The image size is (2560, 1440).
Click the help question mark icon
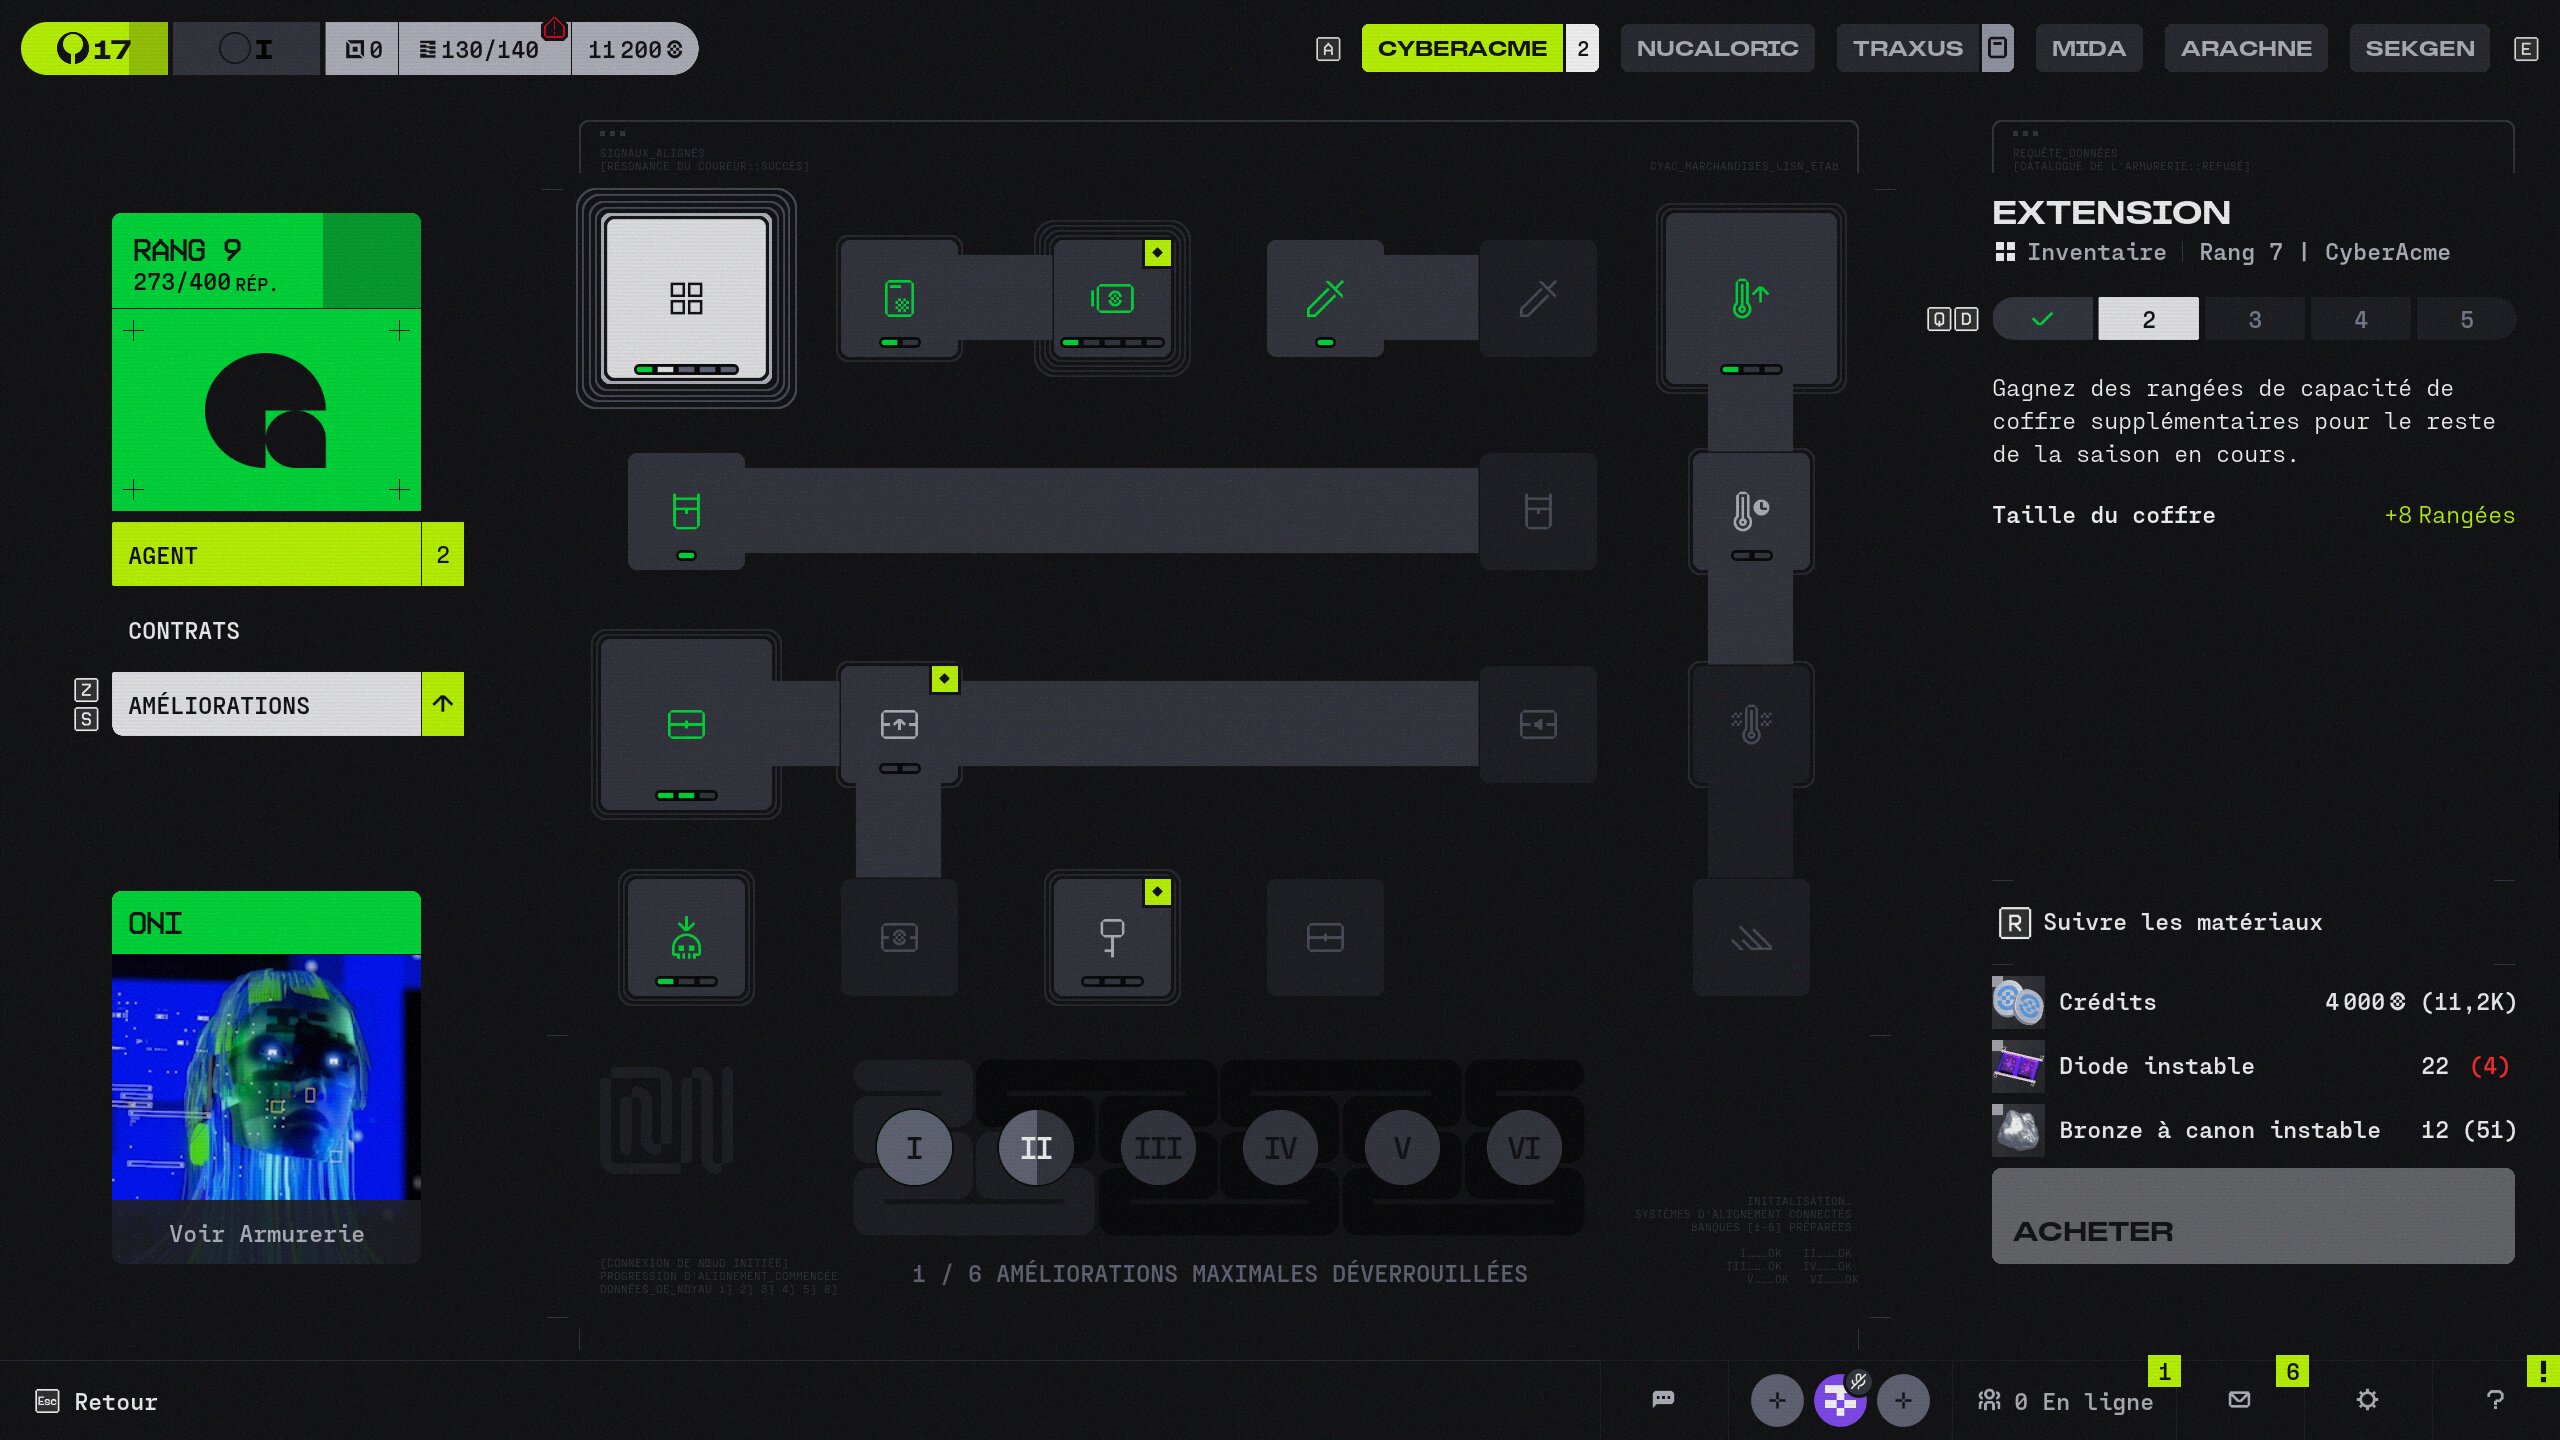2495,1399
